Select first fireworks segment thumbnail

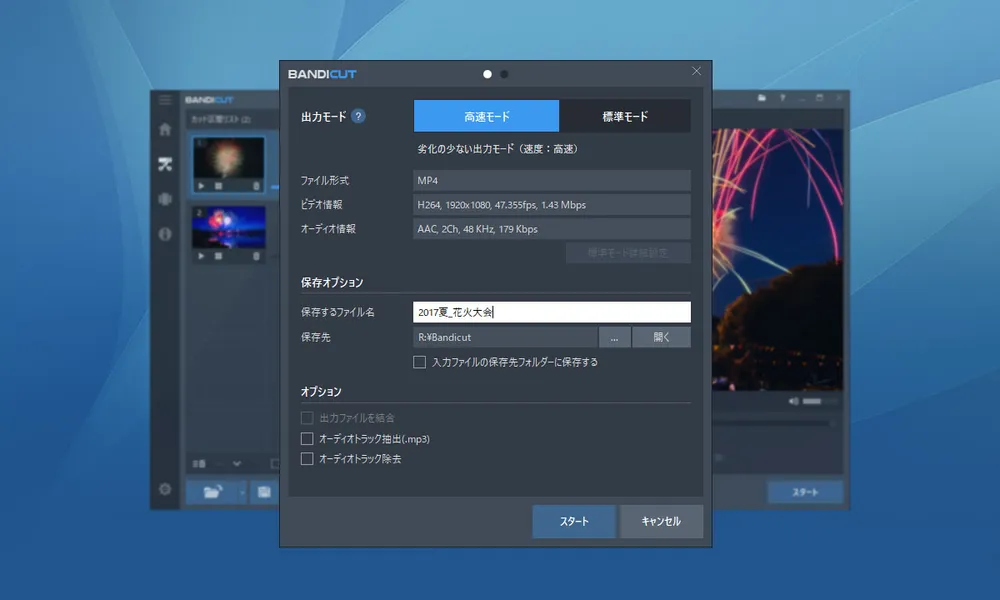229,157
